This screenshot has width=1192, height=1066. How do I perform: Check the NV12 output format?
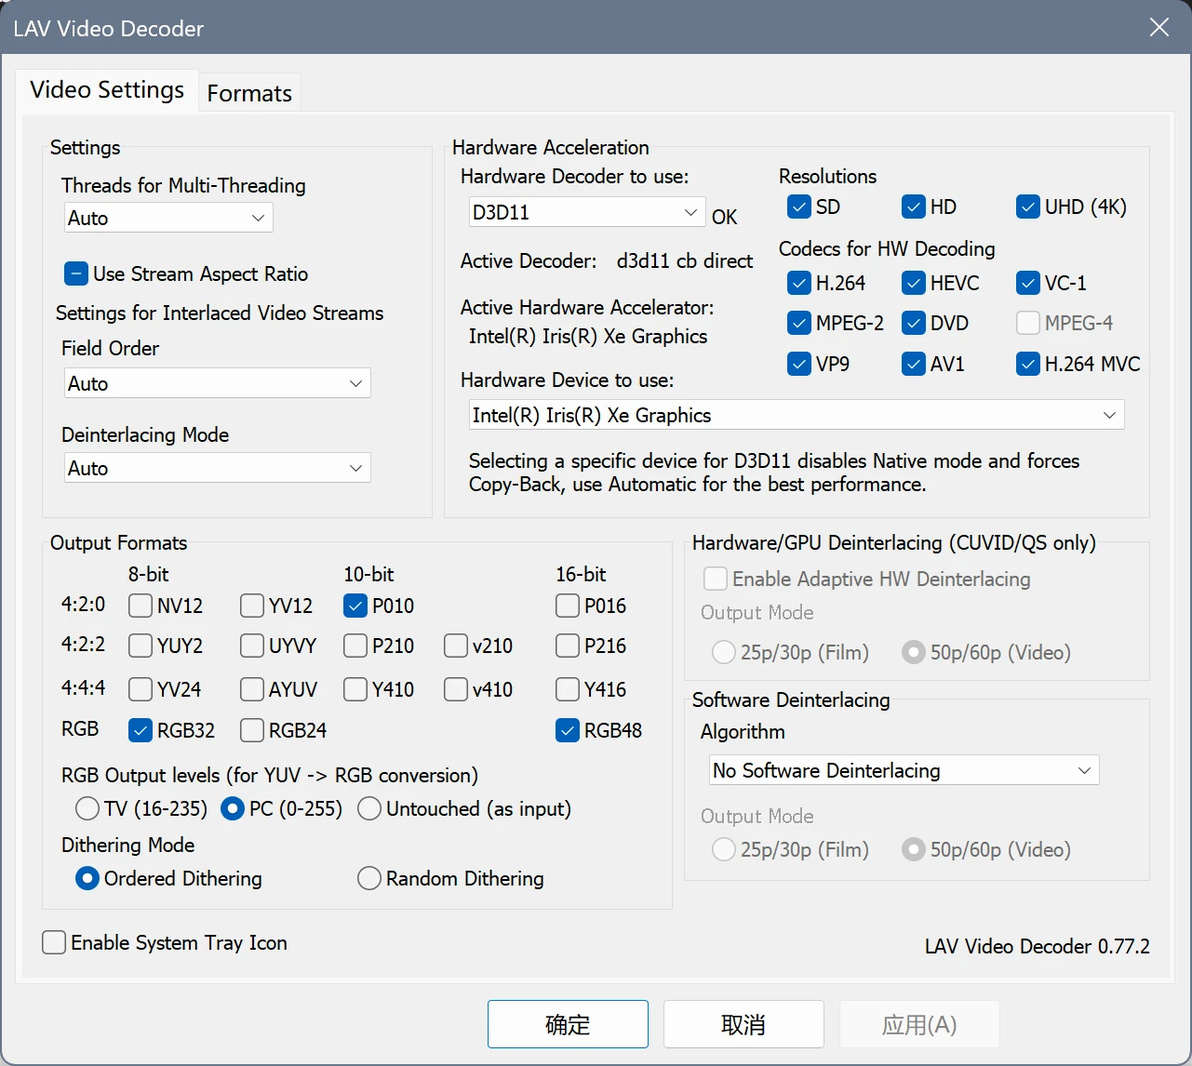click(x=141, y=606)
